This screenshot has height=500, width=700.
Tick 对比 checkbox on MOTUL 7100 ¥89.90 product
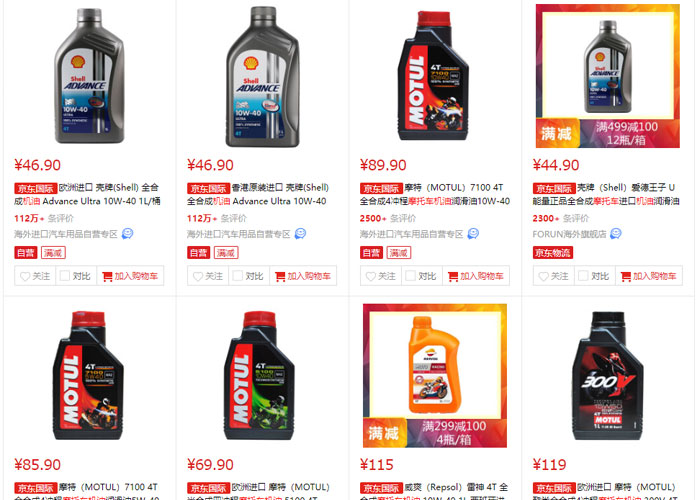tap(410, 276)
